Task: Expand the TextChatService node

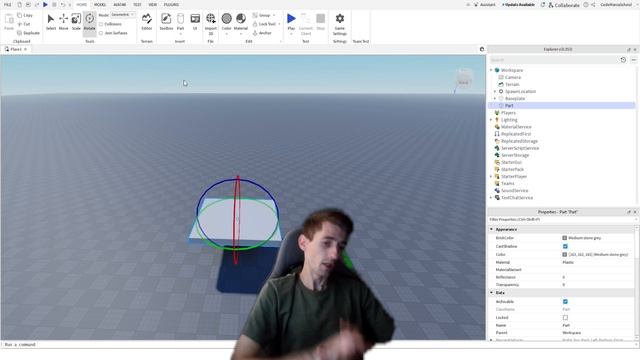Action: click(491, 198)
